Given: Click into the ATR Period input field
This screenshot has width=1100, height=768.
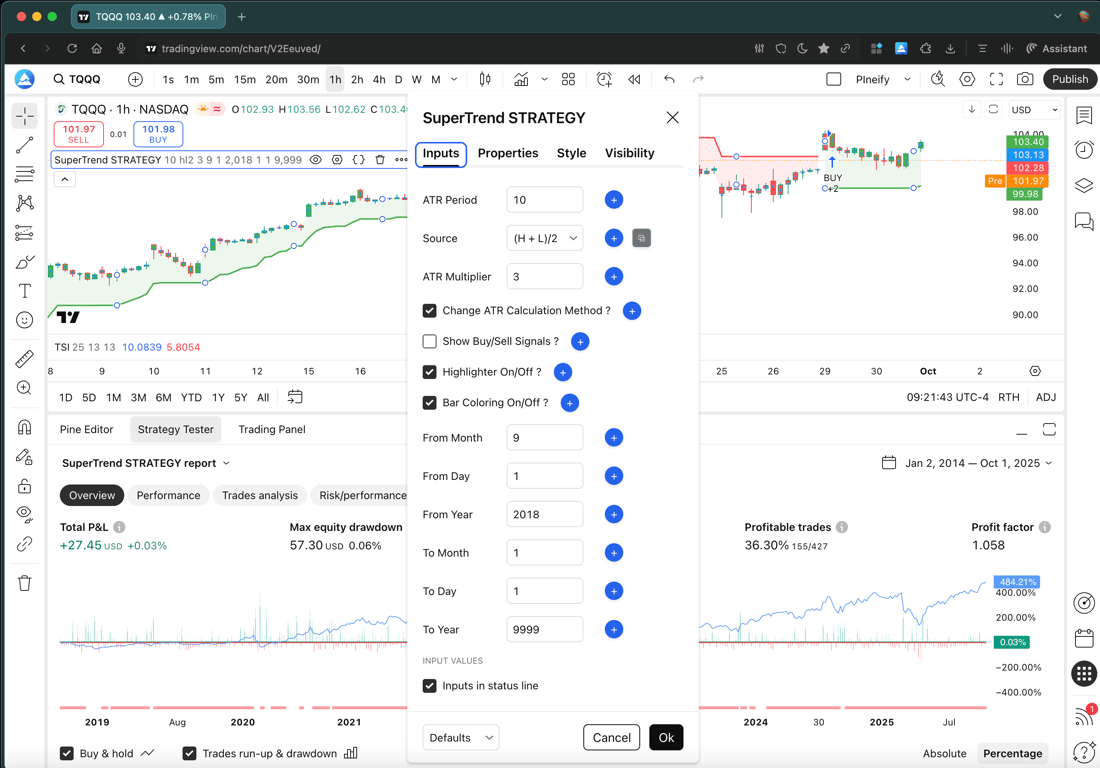Looking at the screenshot, I should point(544,200).
